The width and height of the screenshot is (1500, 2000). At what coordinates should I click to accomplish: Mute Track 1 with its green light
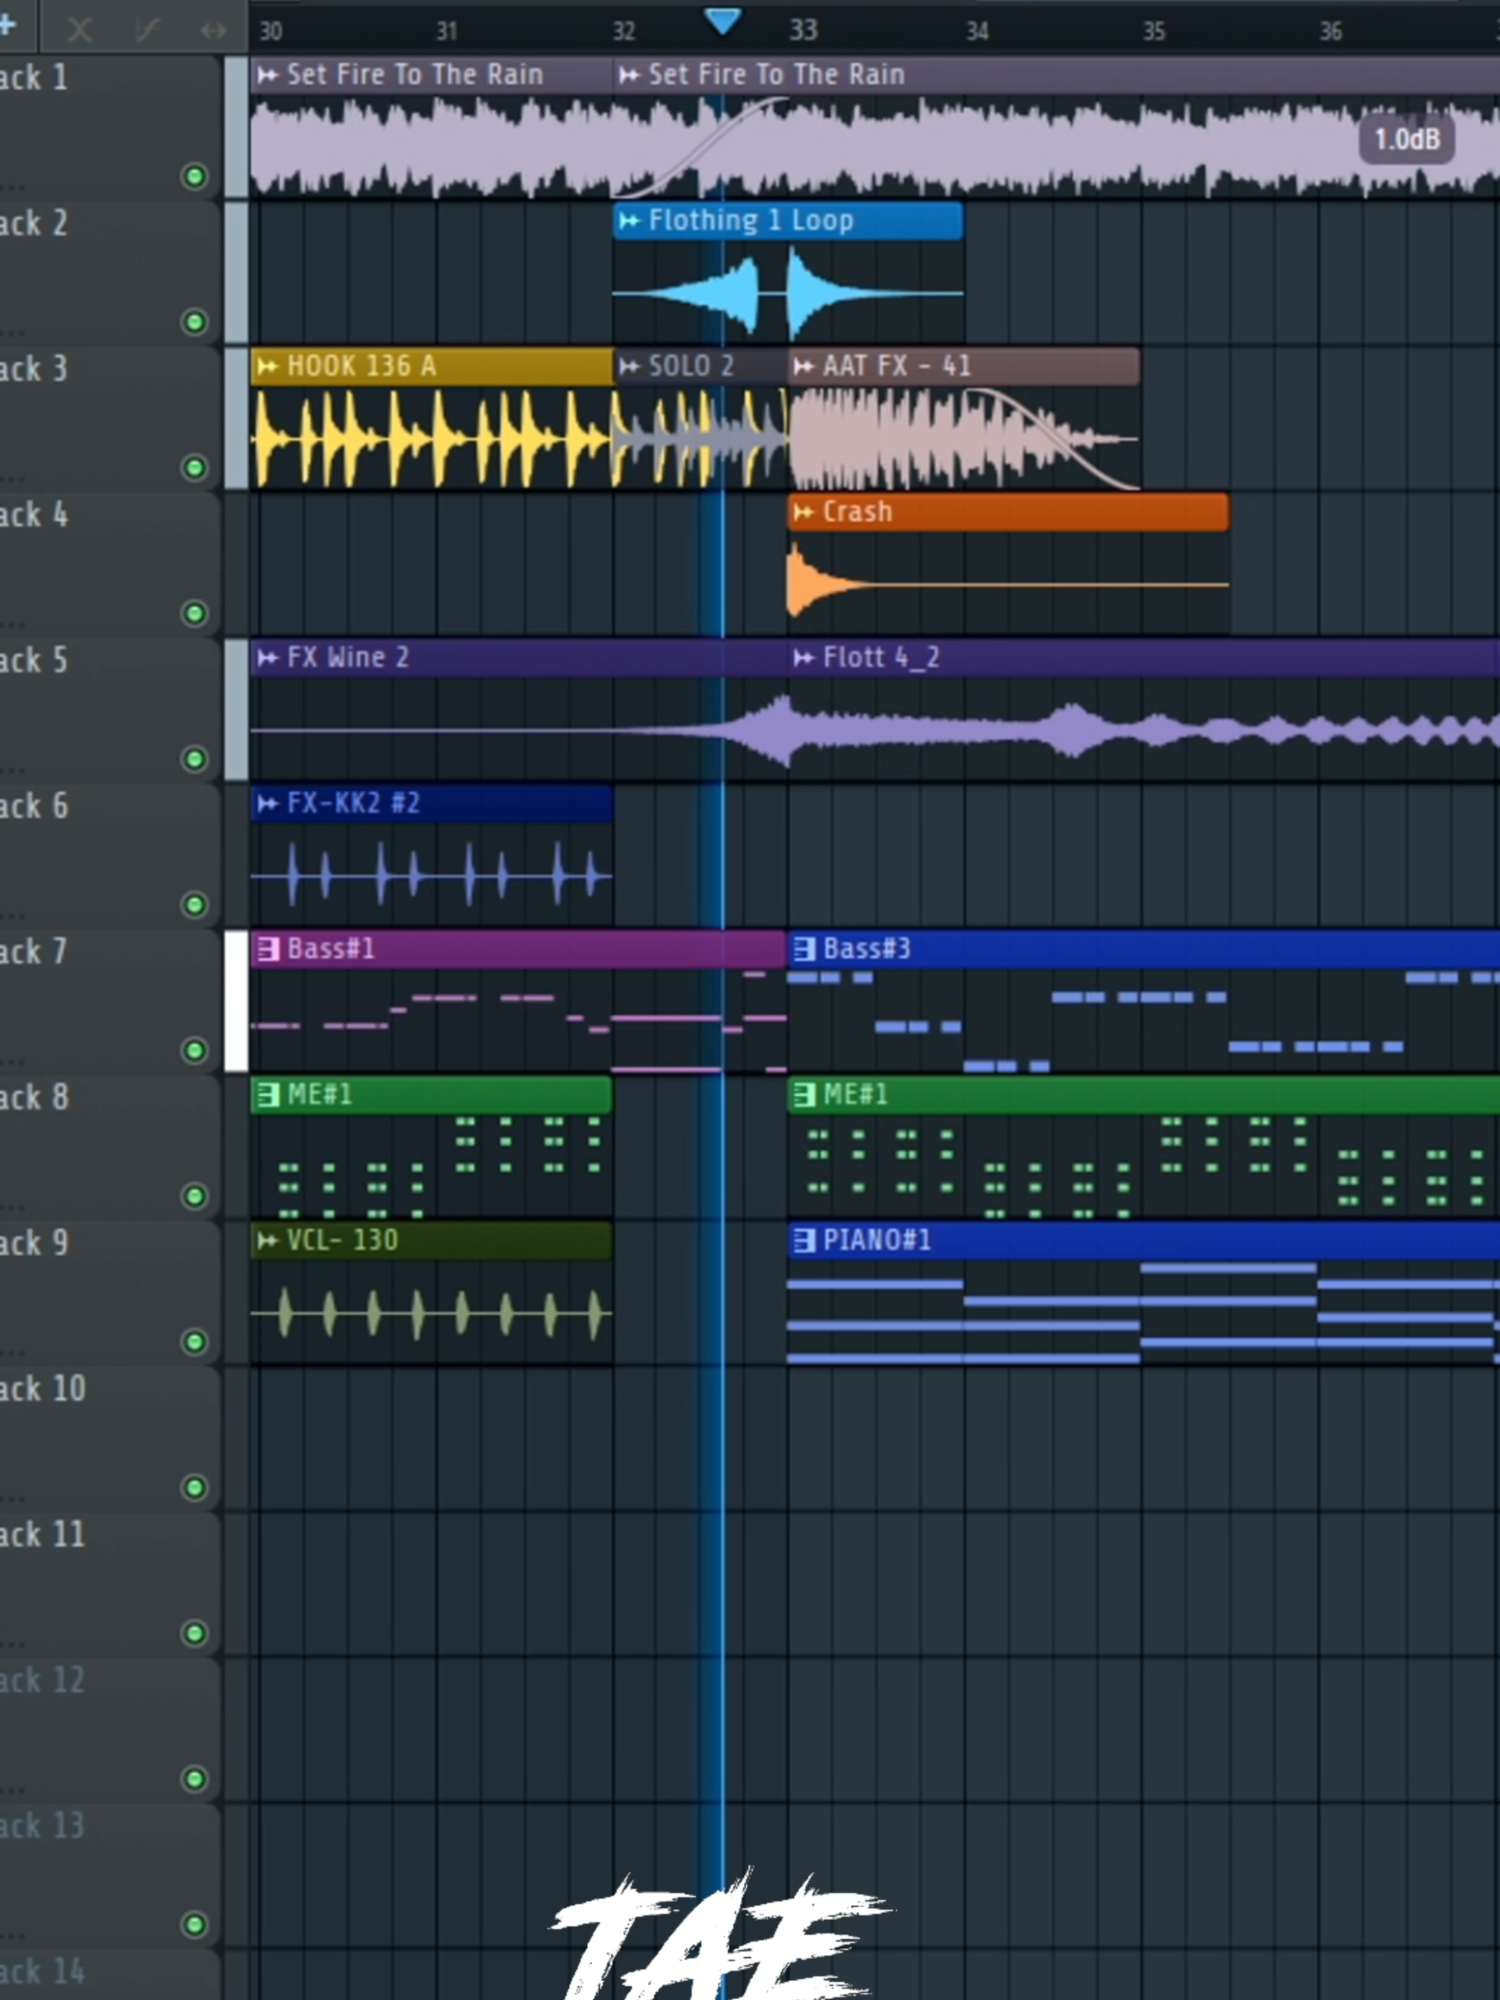[194, 177]
